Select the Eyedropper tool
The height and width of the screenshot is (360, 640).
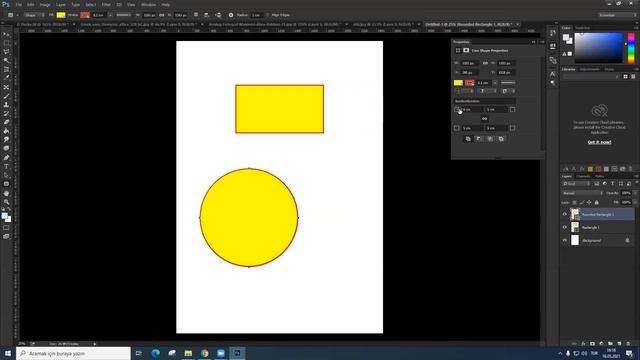pos(6,78)
